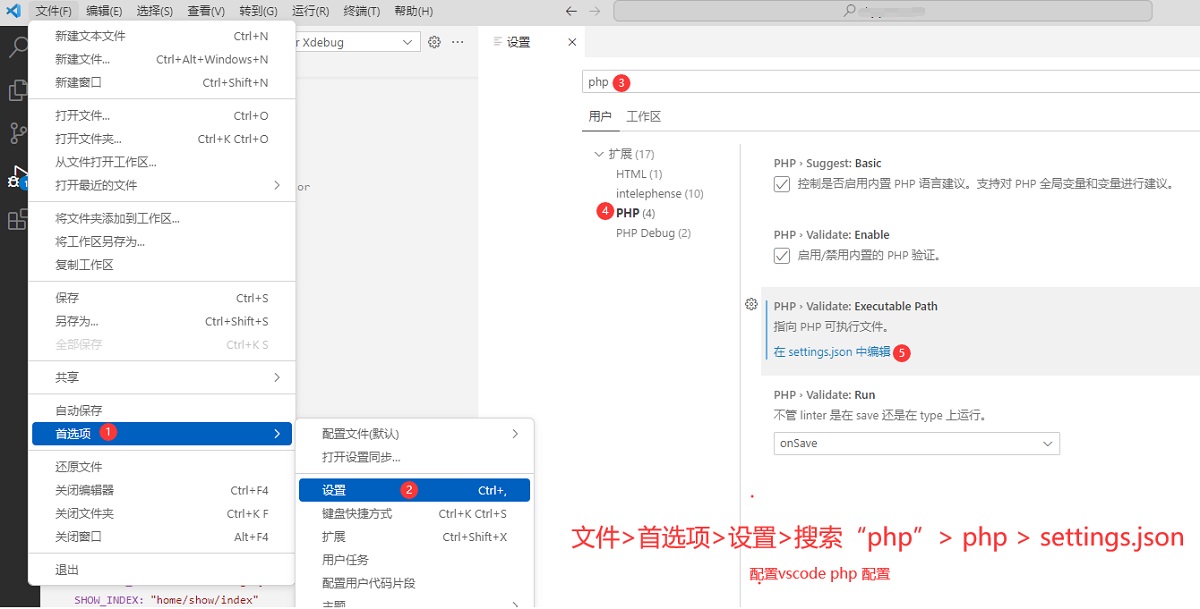Choose 另存为... from the file menu

coord(162,321)
